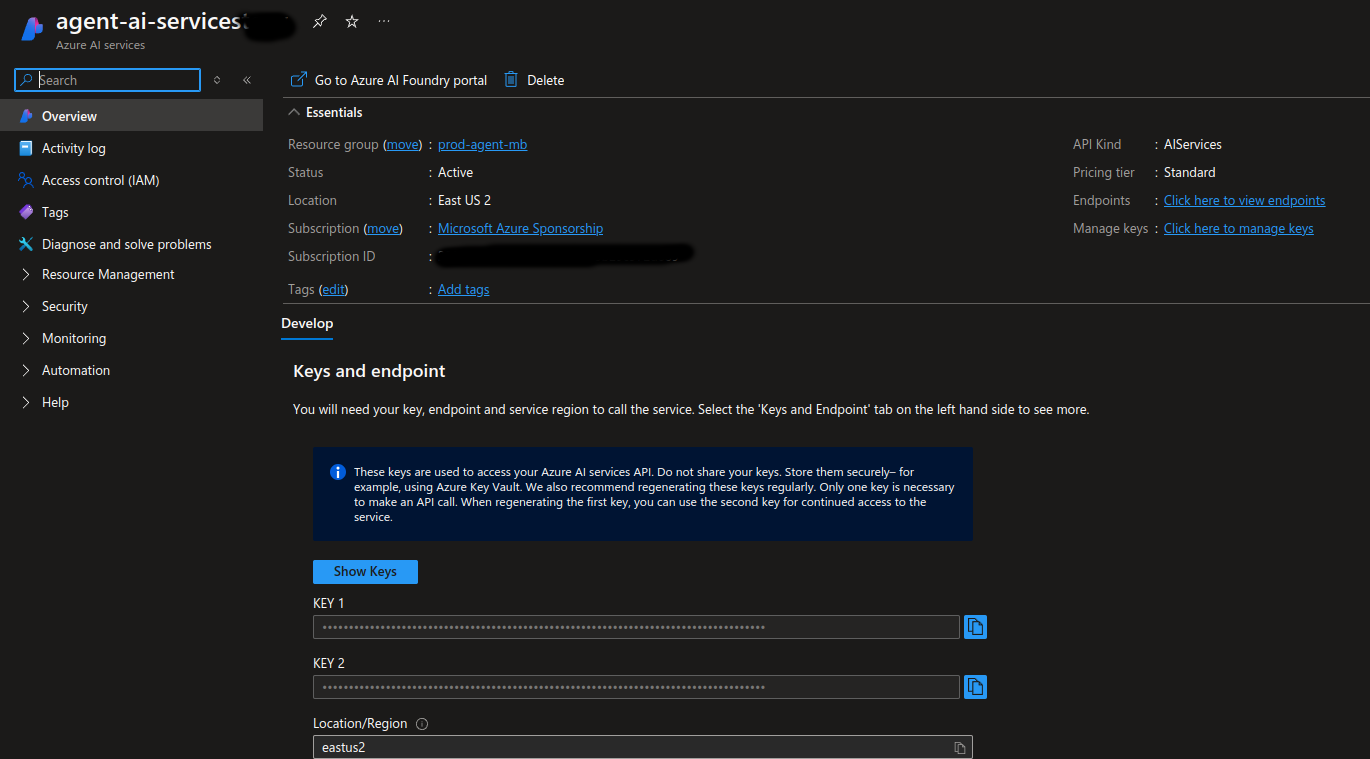Collapse the Essentials section
Screen dimensions: 1370x759
coord(294,112)
